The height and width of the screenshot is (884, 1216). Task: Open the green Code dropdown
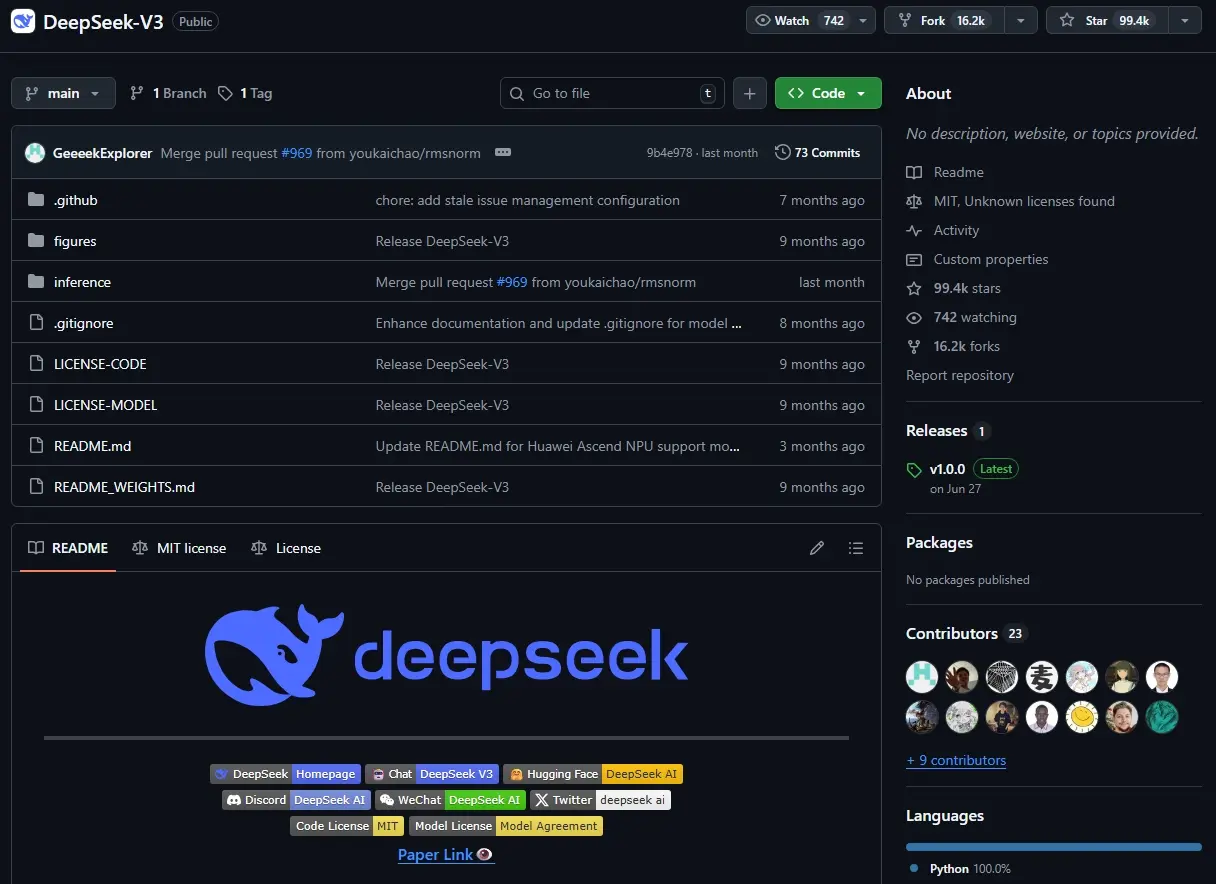(x=828, y=93)
